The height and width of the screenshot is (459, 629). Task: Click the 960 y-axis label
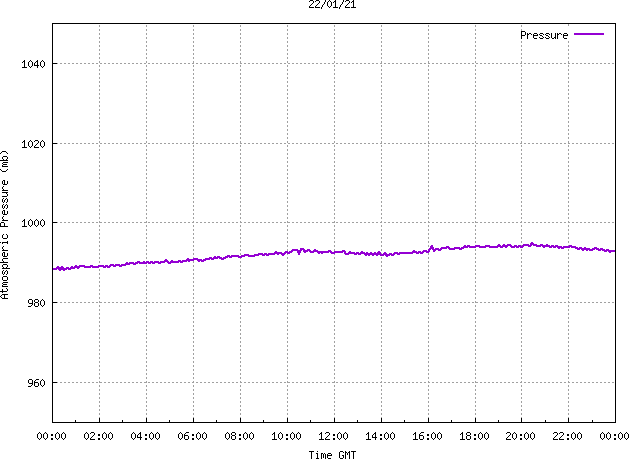37,383
